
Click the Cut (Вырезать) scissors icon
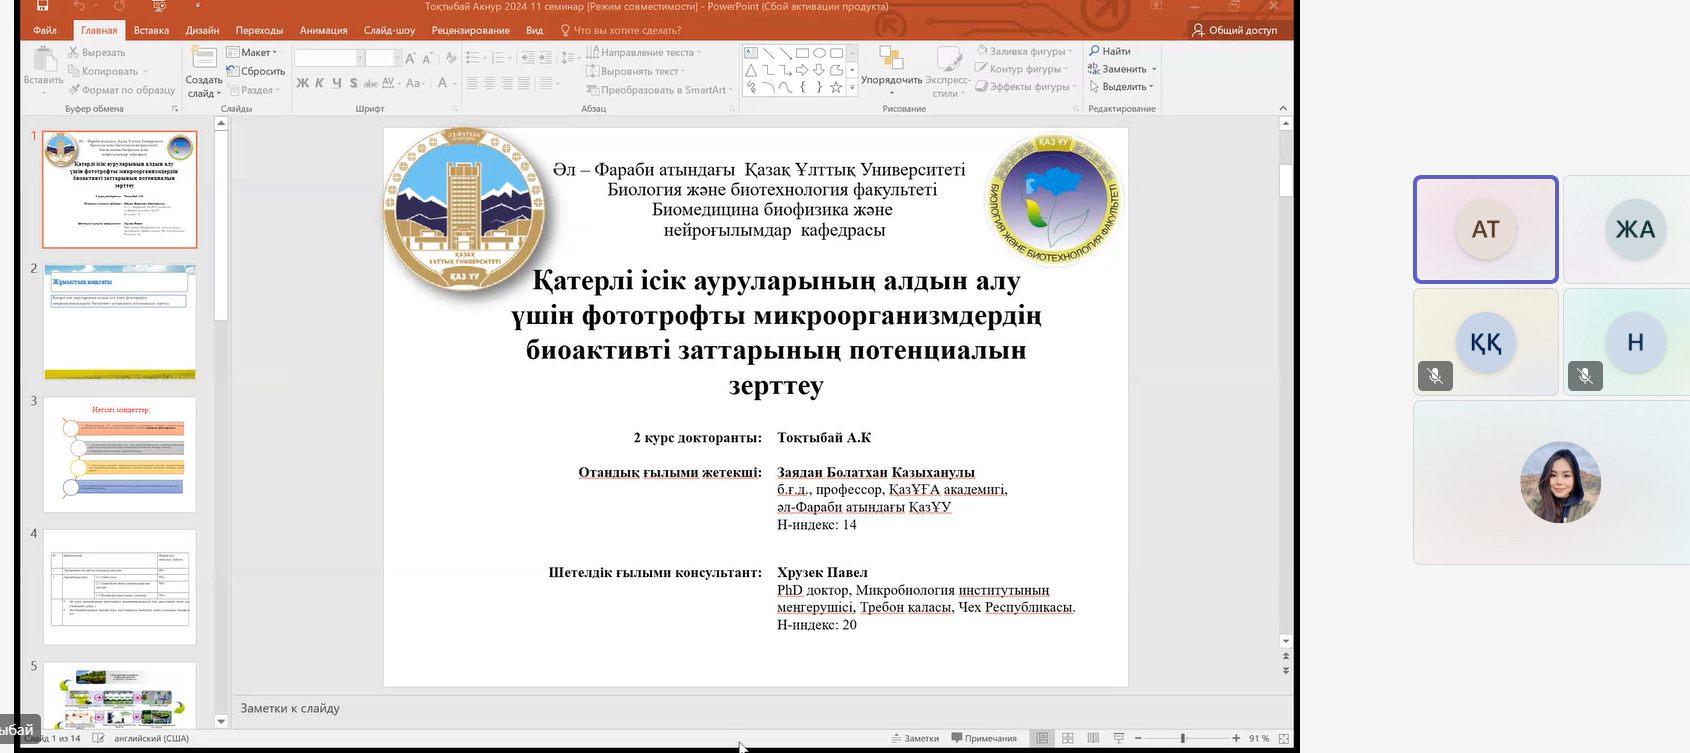73,52
